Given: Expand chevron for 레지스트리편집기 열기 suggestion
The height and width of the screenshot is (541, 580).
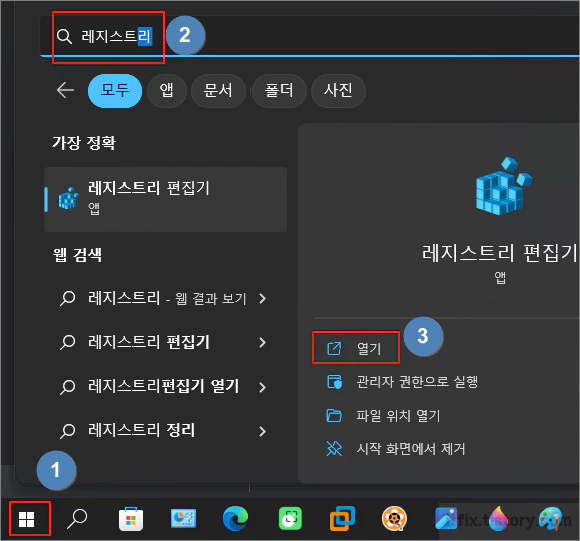Looking at the screenshot, I should pyautogui.click(x=263, y=387).
